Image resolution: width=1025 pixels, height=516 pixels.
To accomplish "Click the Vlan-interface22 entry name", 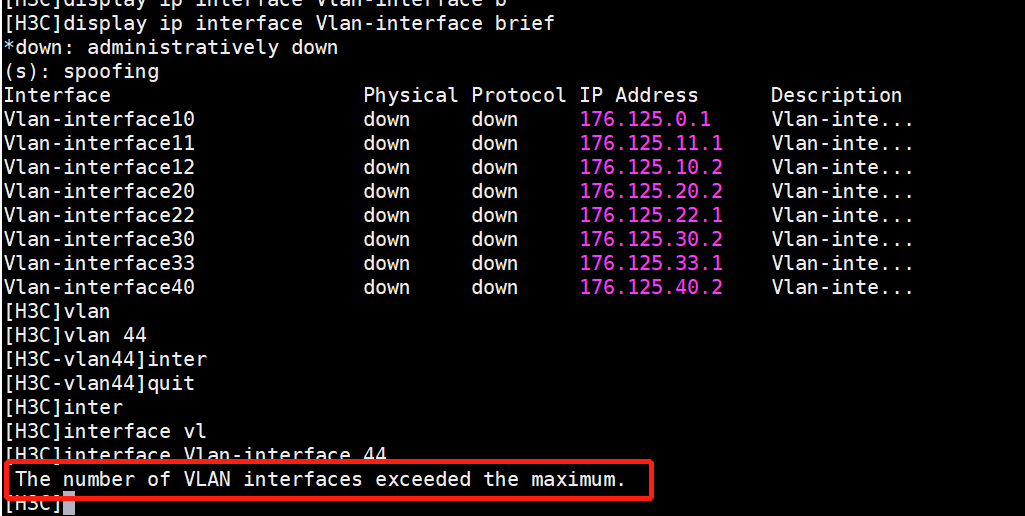I will [x=99, y=216].
